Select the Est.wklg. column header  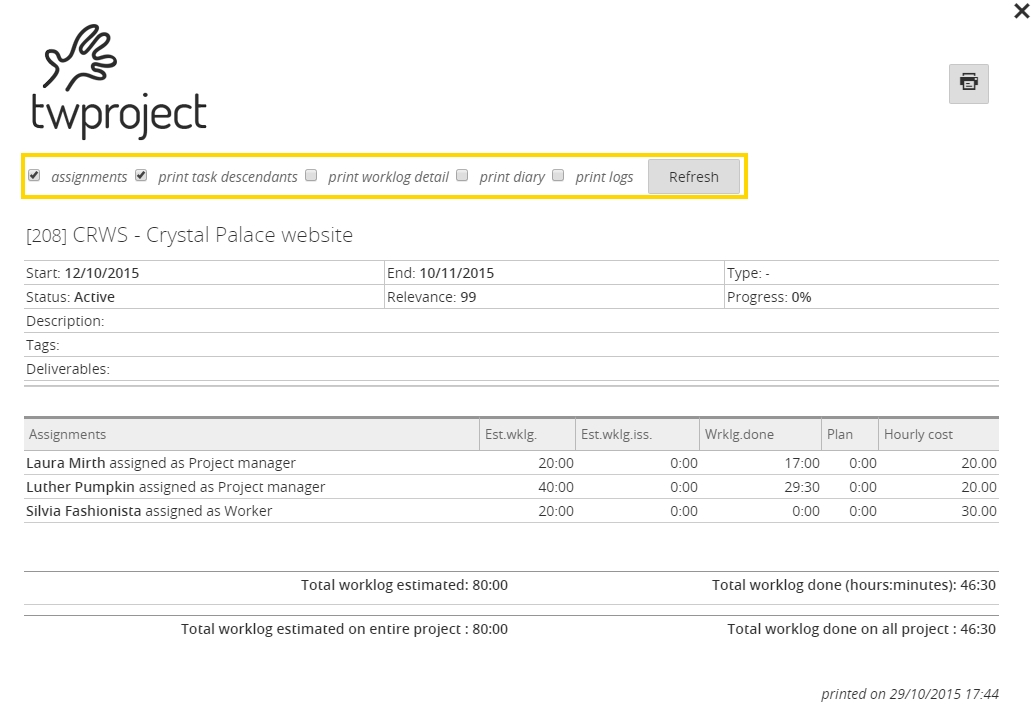pyautogui.click(x=511, y=434)
